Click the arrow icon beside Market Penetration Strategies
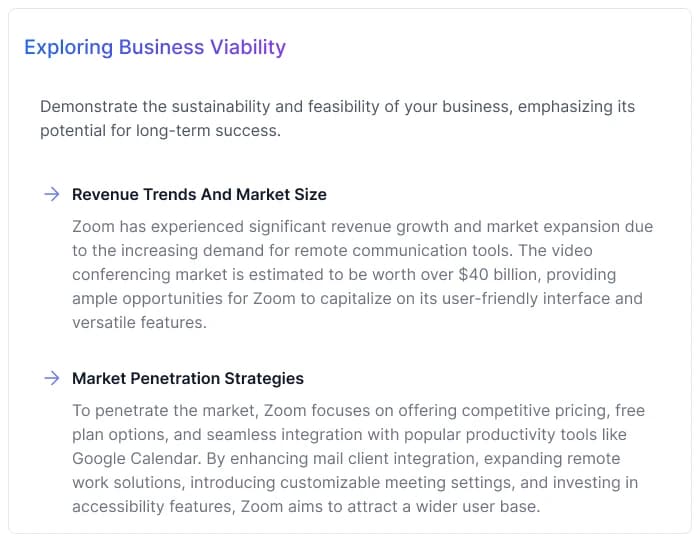700x542 pixels. click(51, 378)
